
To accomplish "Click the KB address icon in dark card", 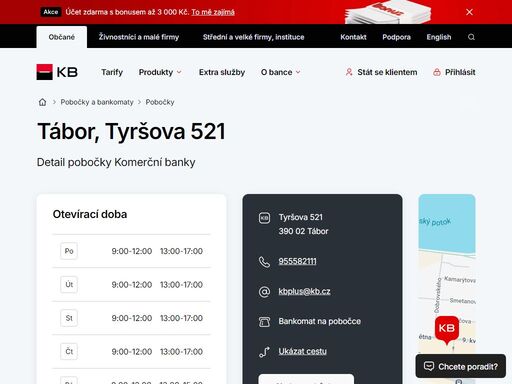I will coord(264,218).
